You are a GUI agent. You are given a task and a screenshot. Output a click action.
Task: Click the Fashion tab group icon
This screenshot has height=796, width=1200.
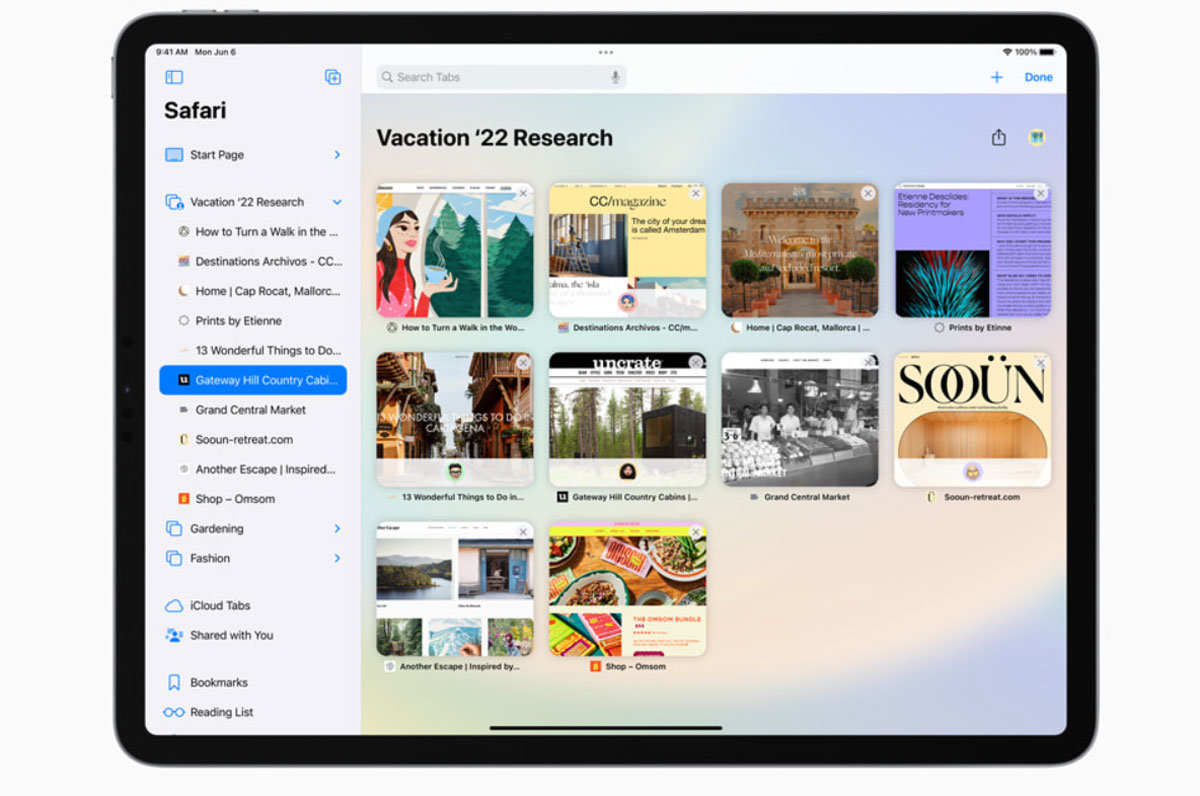174,558
